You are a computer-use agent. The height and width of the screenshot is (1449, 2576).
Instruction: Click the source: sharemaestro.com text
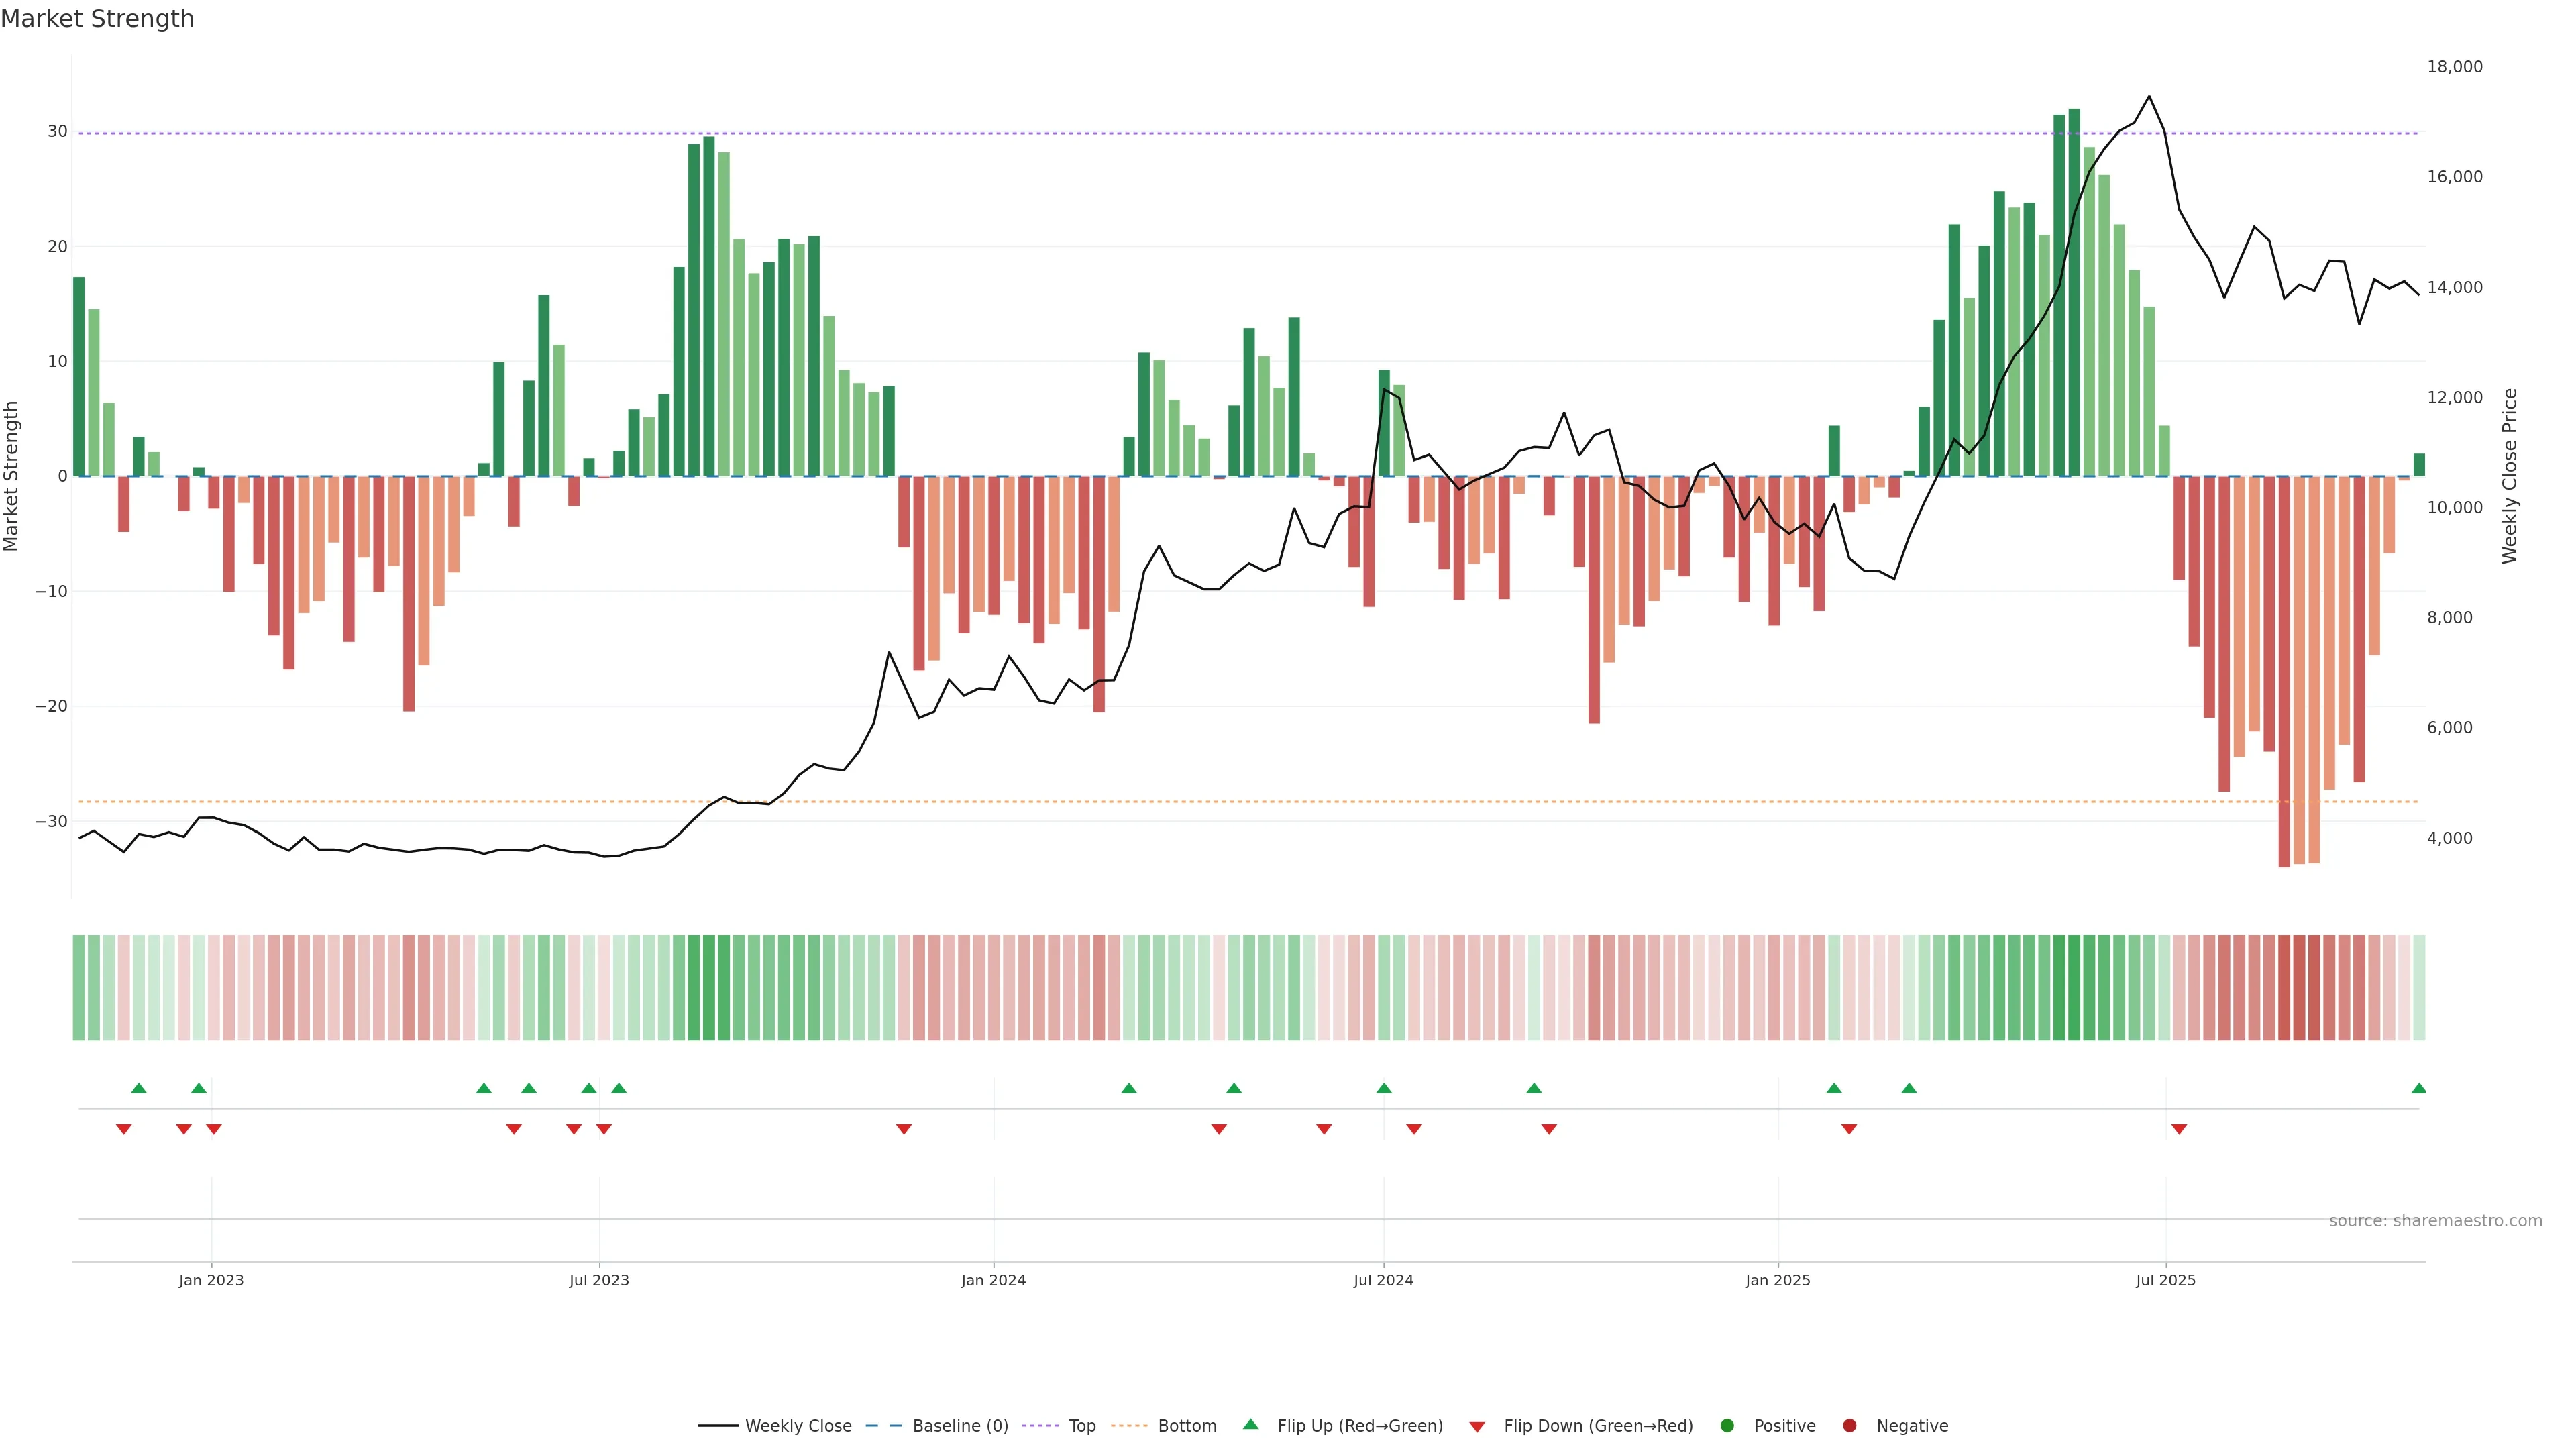click(x=2435, y=1220)
